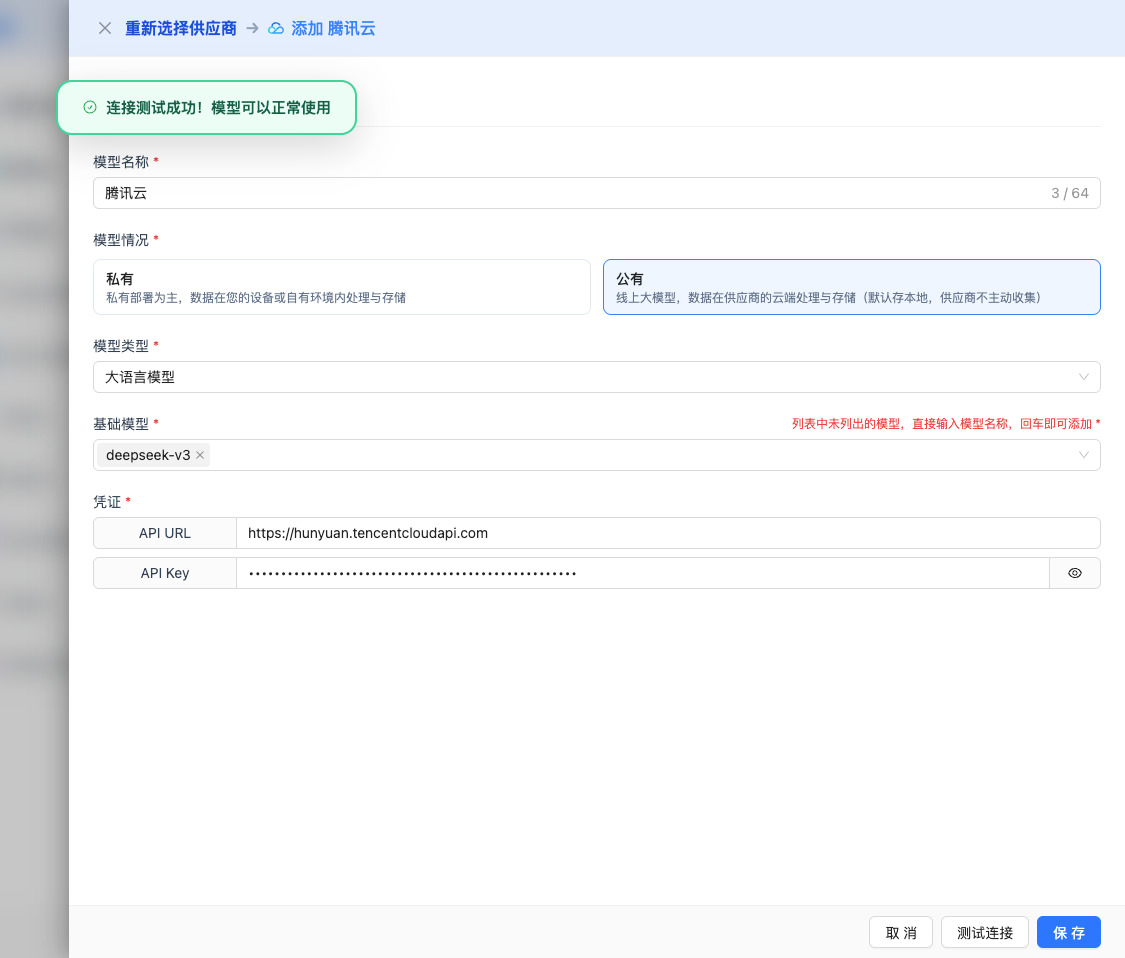
Task: Click the 测试连接 button
Action: point(984,932)
